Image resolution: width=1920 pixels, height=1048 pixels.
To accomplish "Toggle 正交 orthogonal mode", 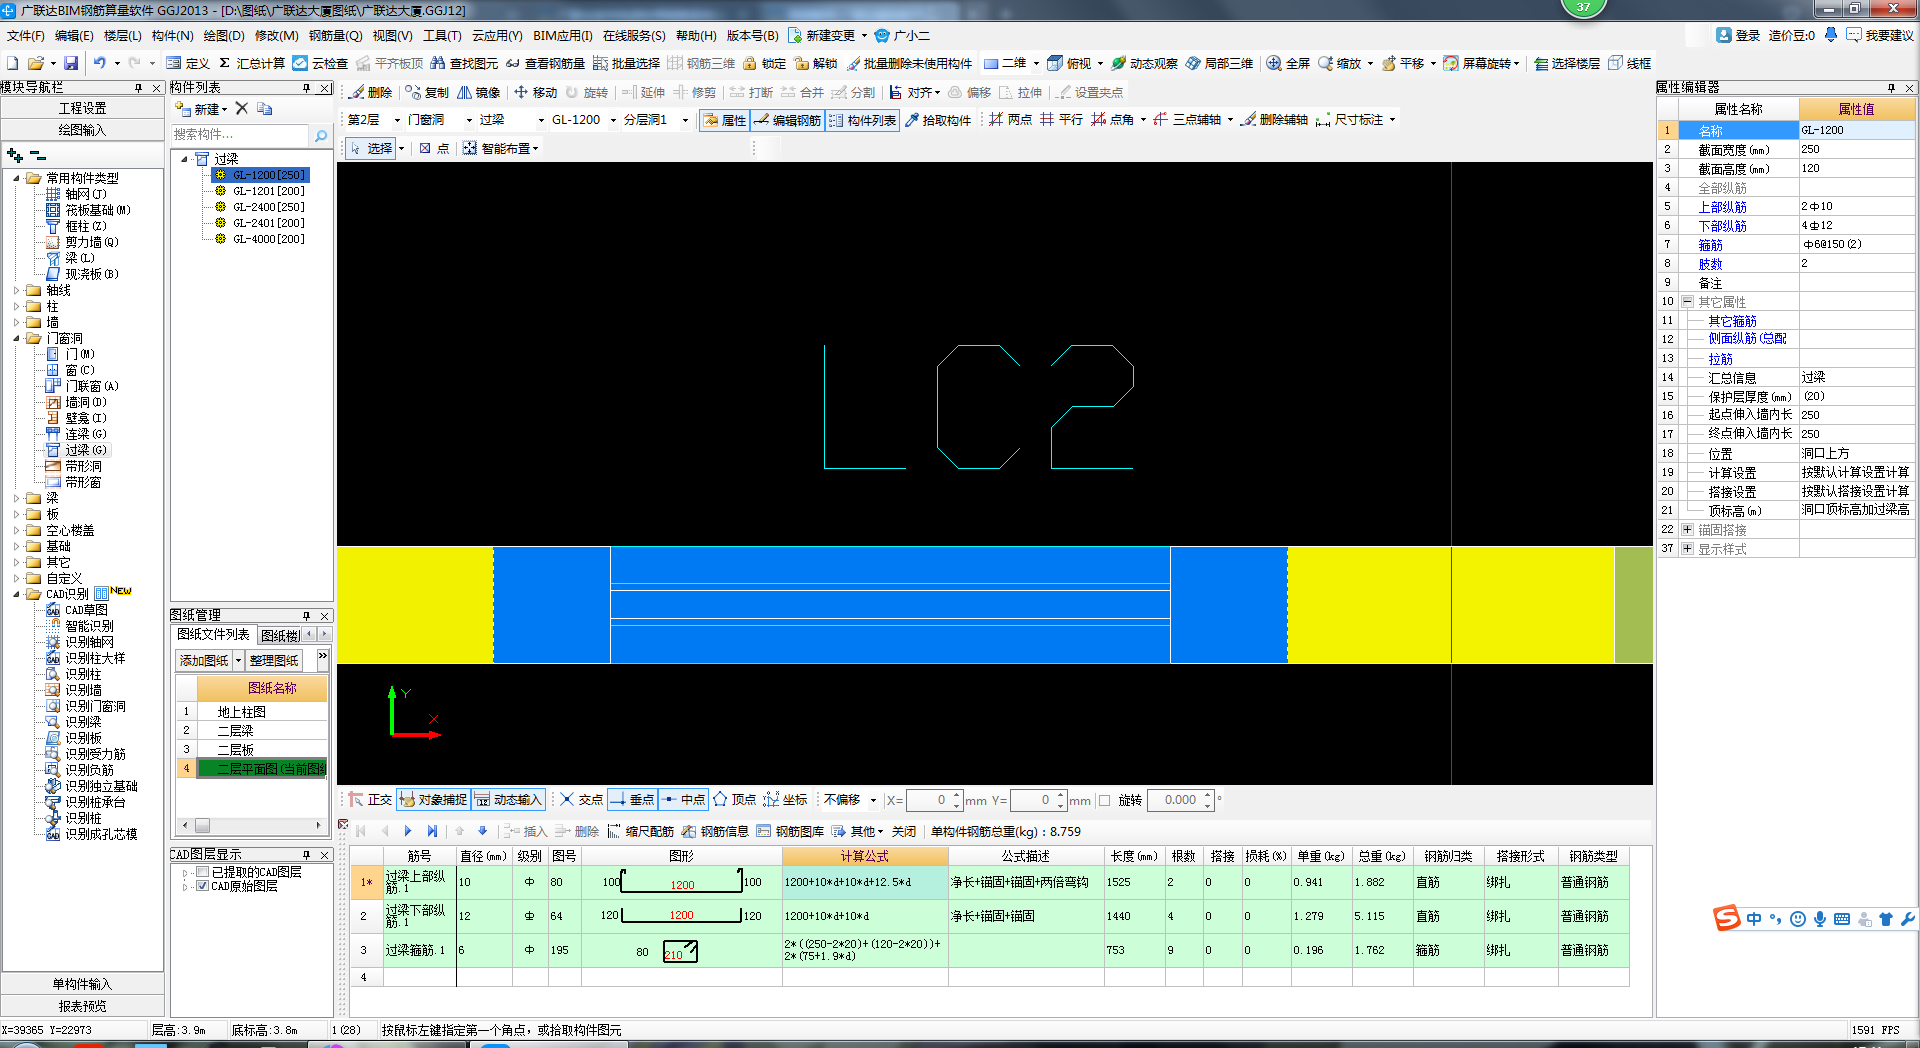I will (x=370, y=799).
